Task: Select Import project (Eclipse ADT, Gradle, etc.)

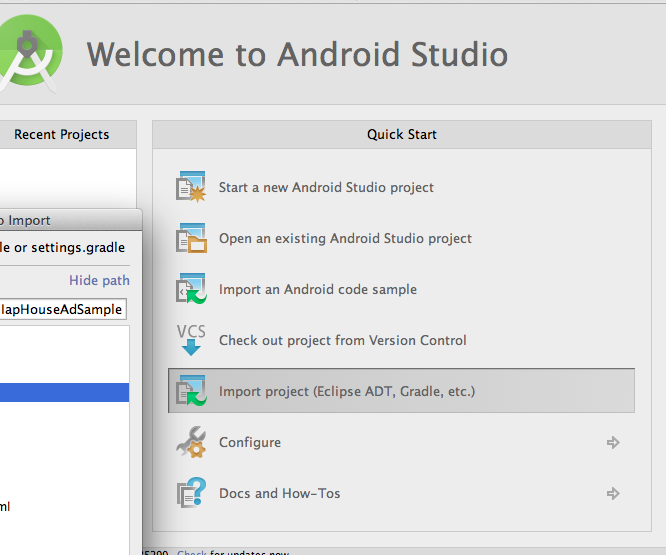Action: tap(401, 391)
